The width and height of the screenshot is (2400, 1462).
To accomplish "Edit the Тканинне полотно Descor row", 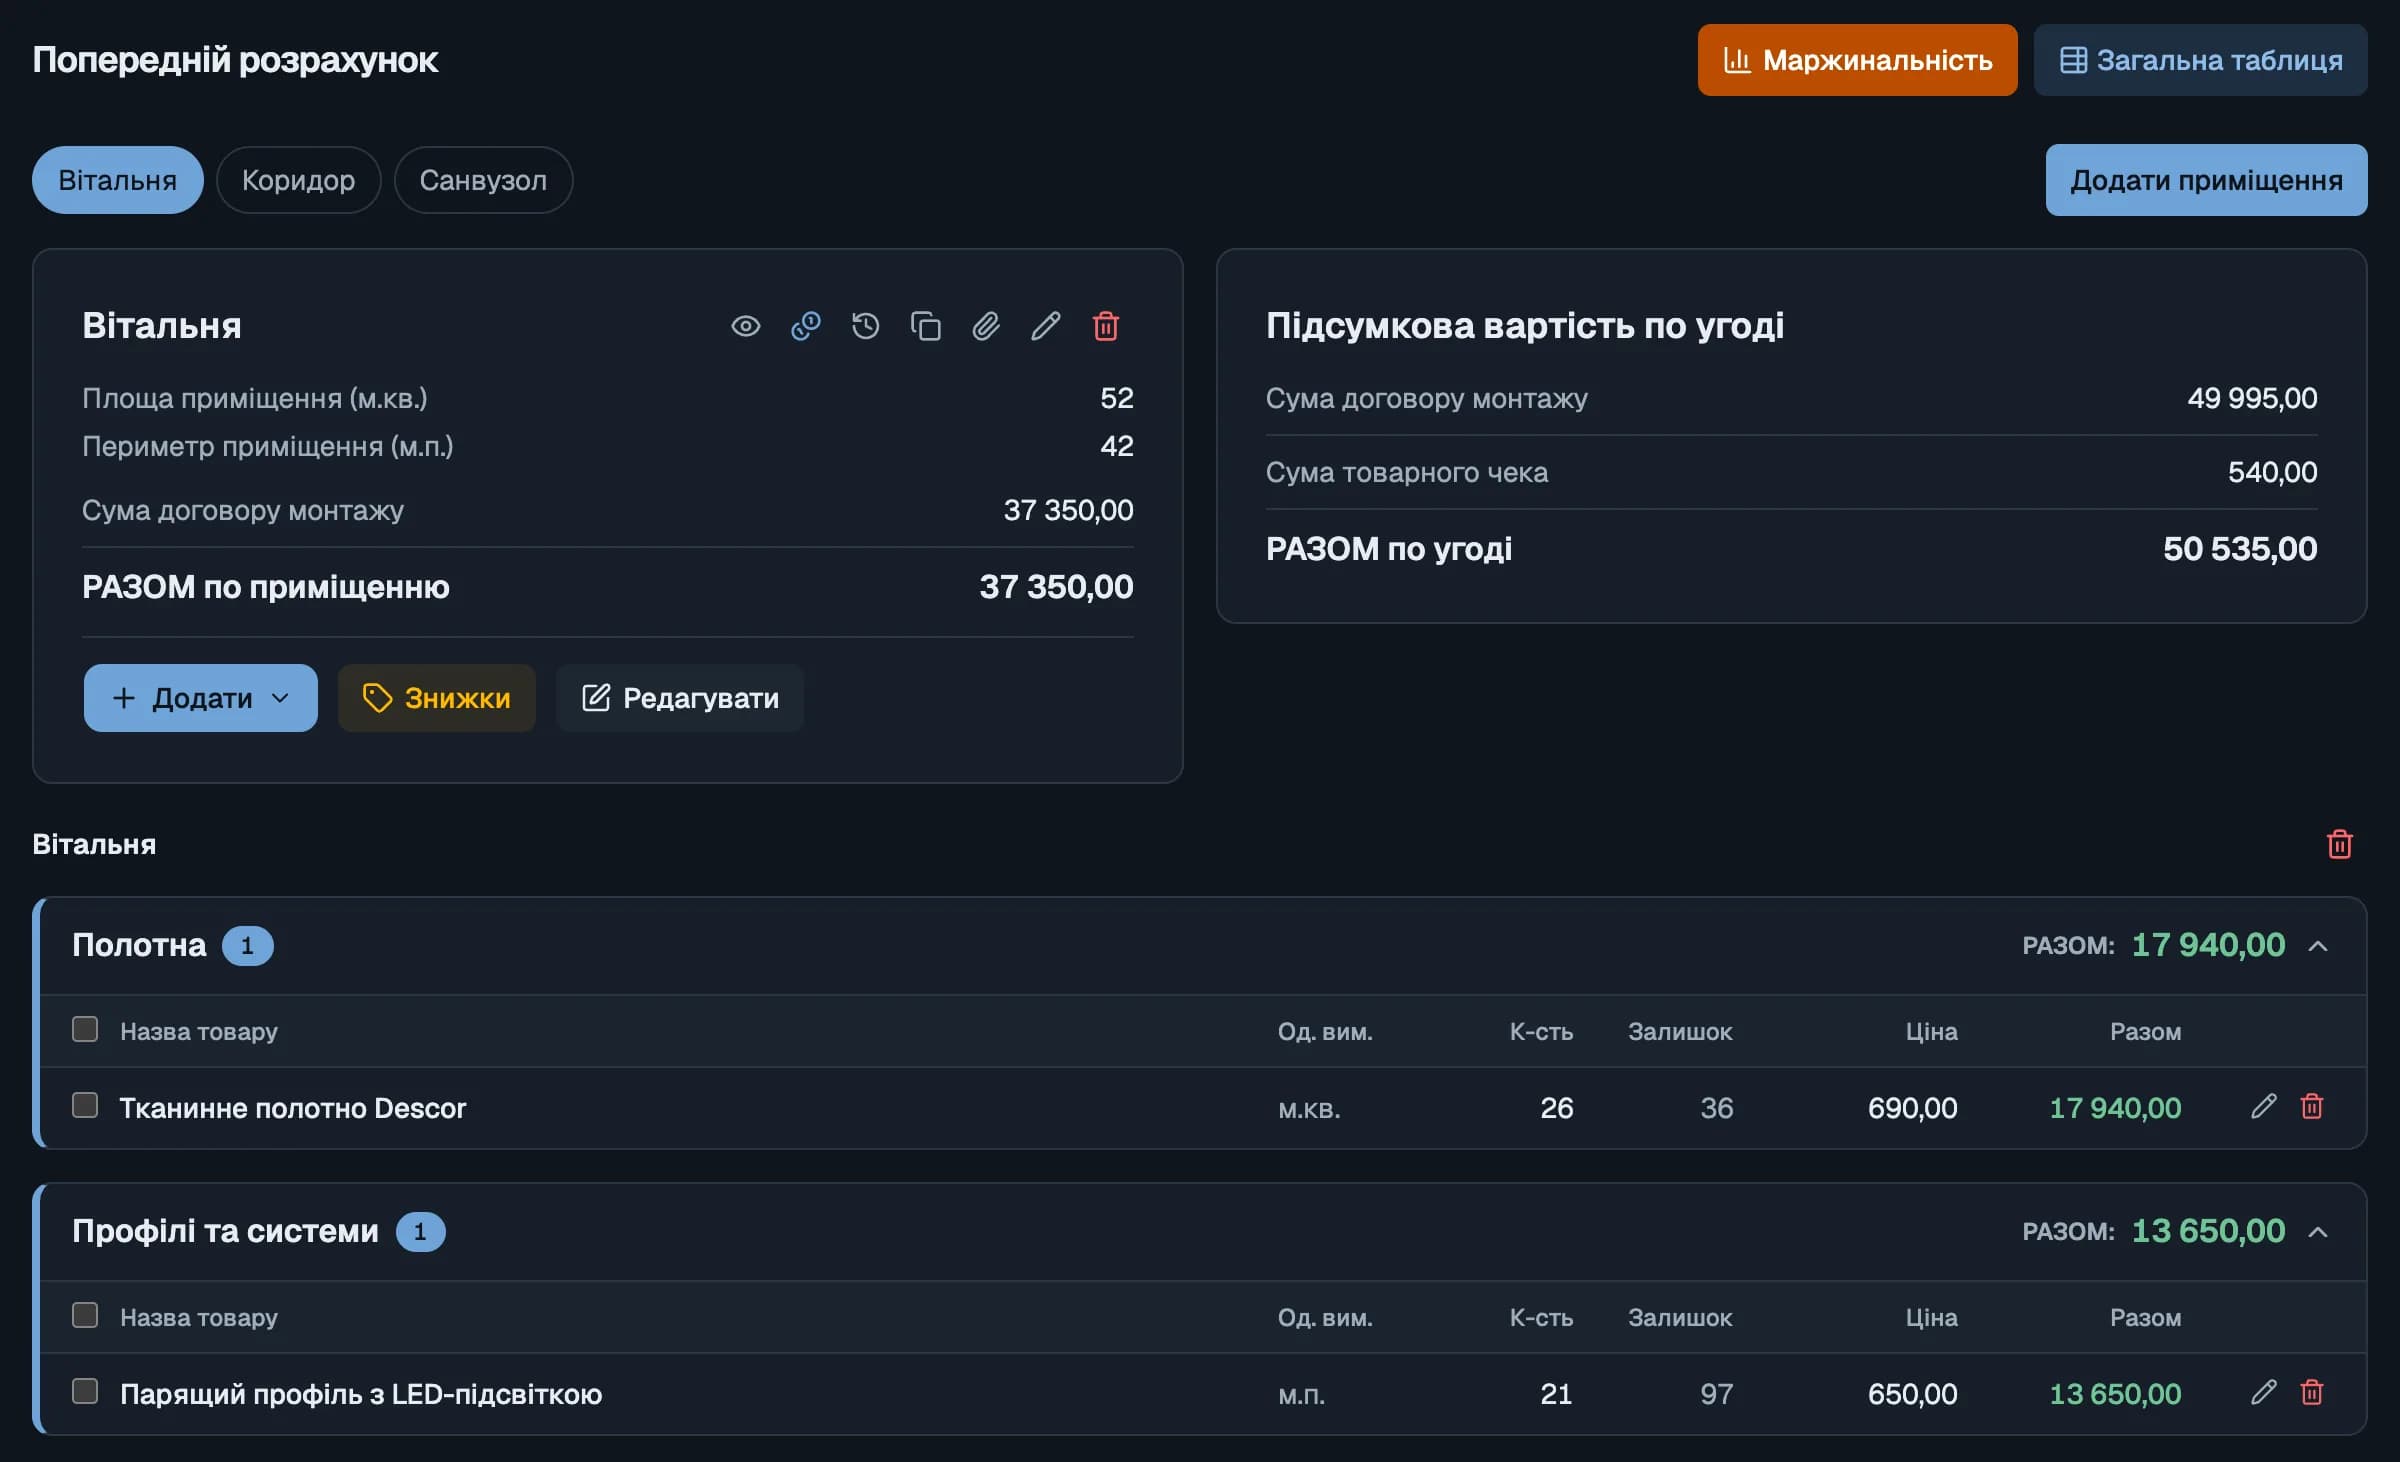I will [2263, 1106].
